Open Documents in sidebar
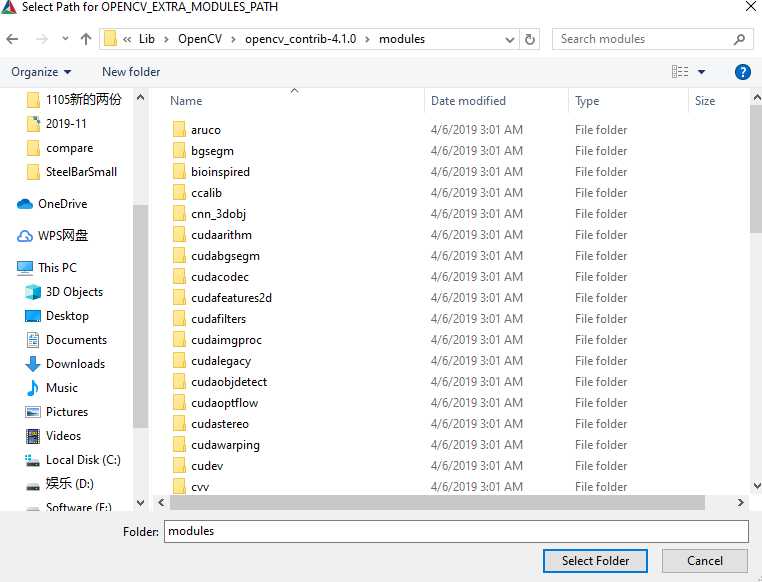This screenshot has width=762, height=582. [x=76, y=340]
